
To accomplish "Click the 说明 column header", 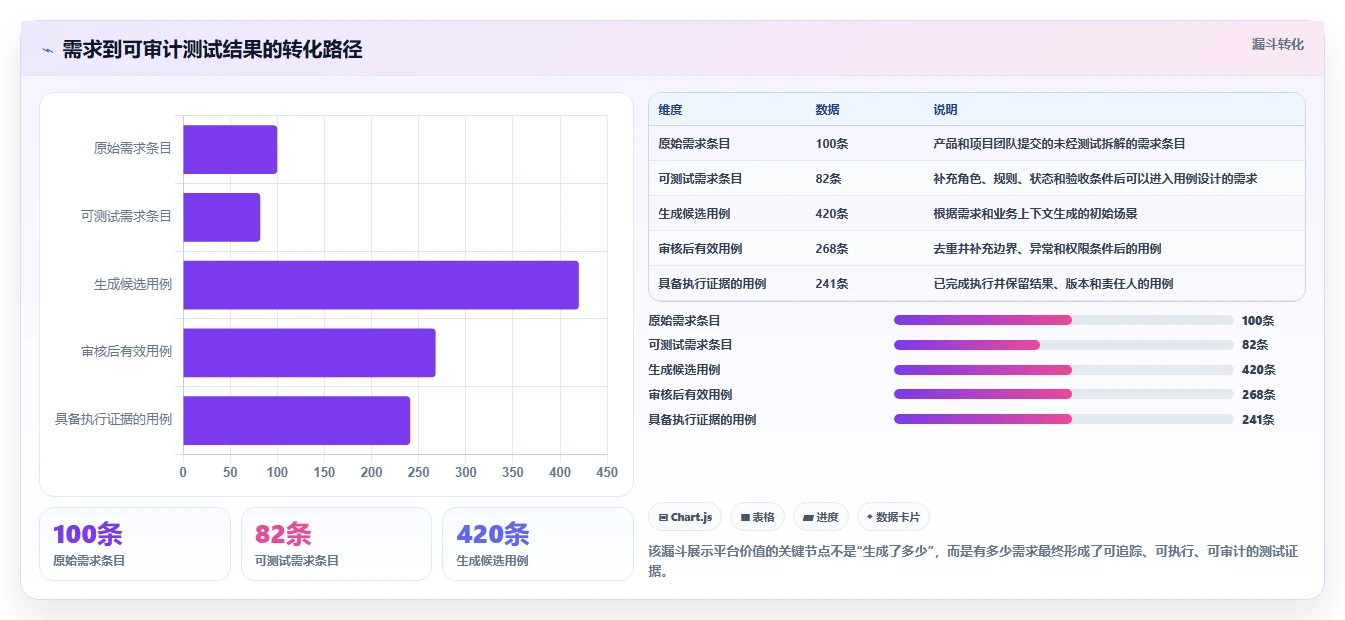I will 945,109.
